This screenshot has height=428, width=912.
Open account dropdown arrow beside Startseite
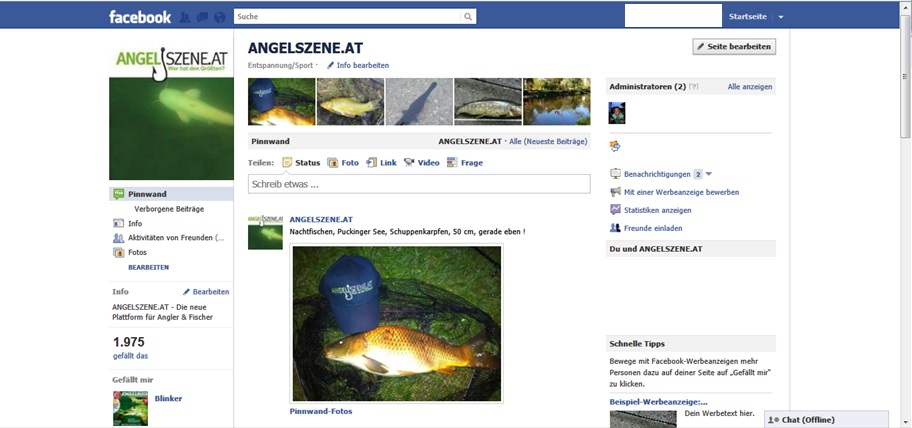pyautogui.click(x=781, y=17)
